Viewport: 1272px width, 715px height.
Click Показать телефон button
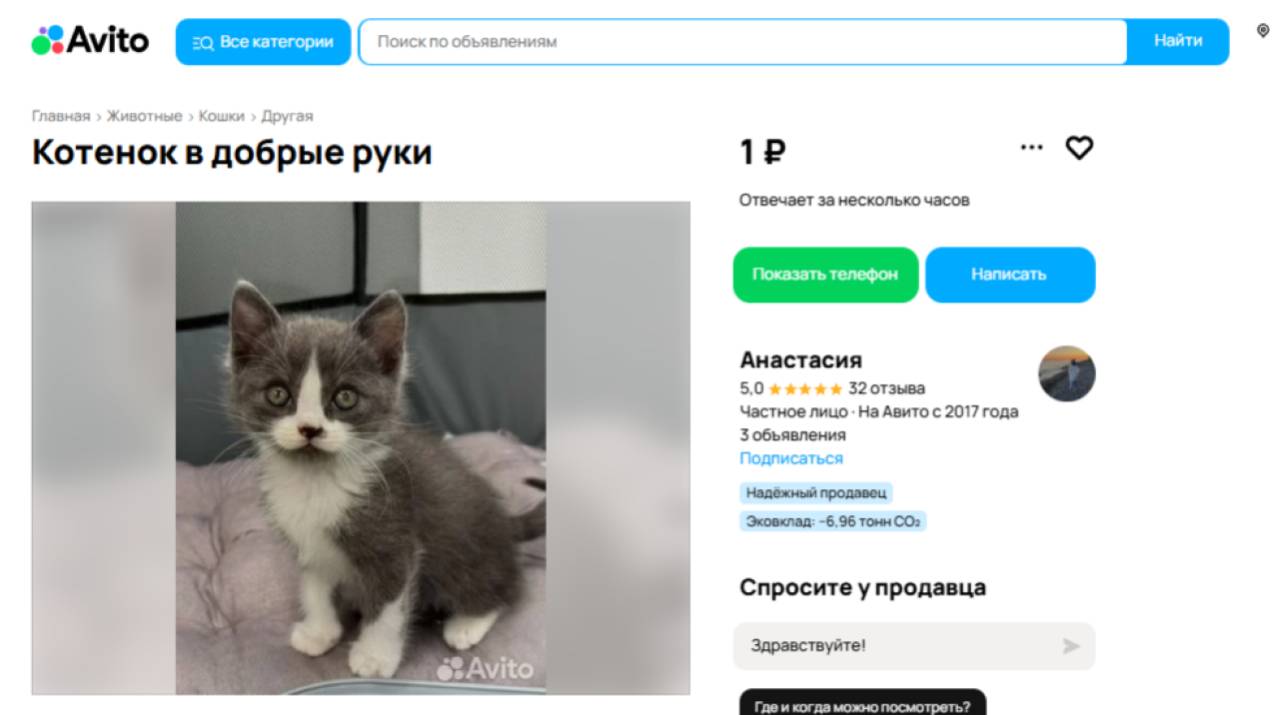[826, 275]
